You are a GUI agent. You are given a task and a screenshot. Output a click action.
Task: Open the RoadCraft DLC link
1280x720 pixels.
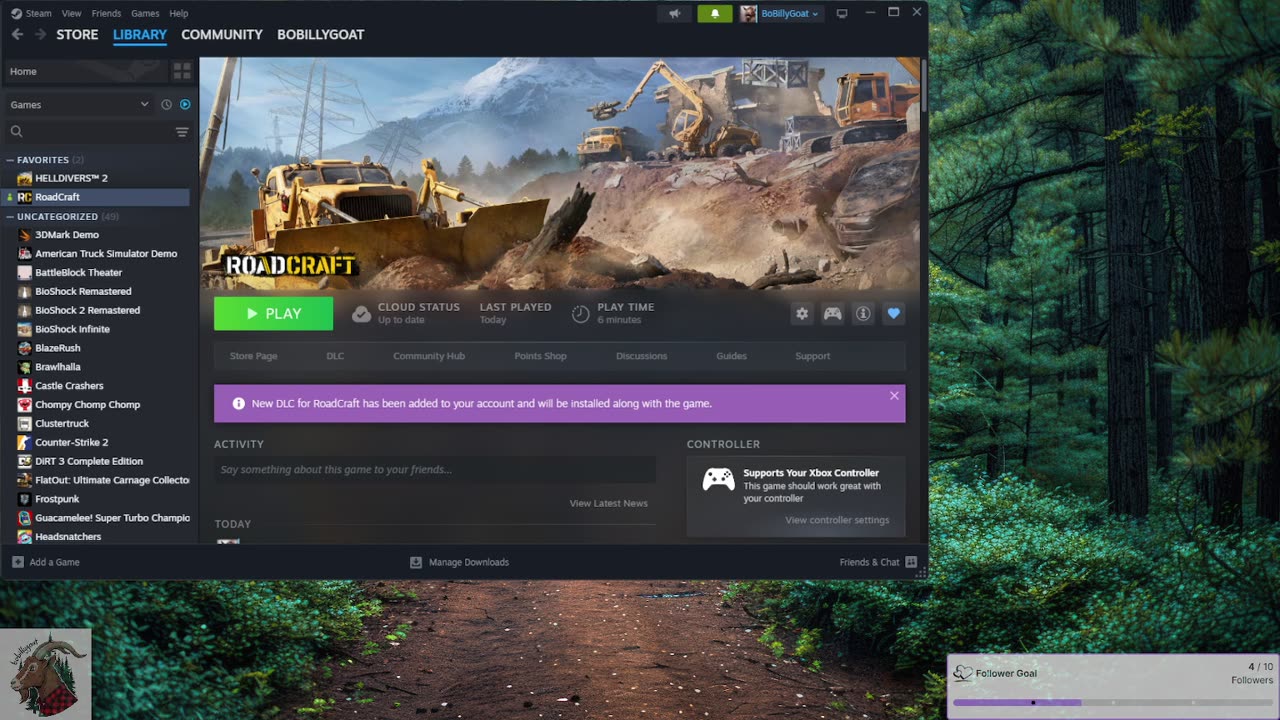(x=335, y=356)
